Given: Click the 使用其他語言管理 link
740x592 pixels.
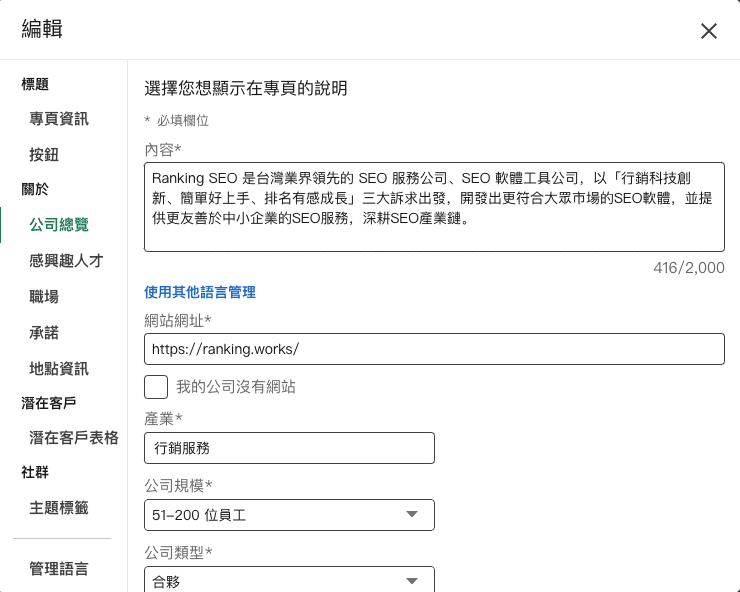Looking at the screenshot, I should pyautogui.click(x=200, y=292).
